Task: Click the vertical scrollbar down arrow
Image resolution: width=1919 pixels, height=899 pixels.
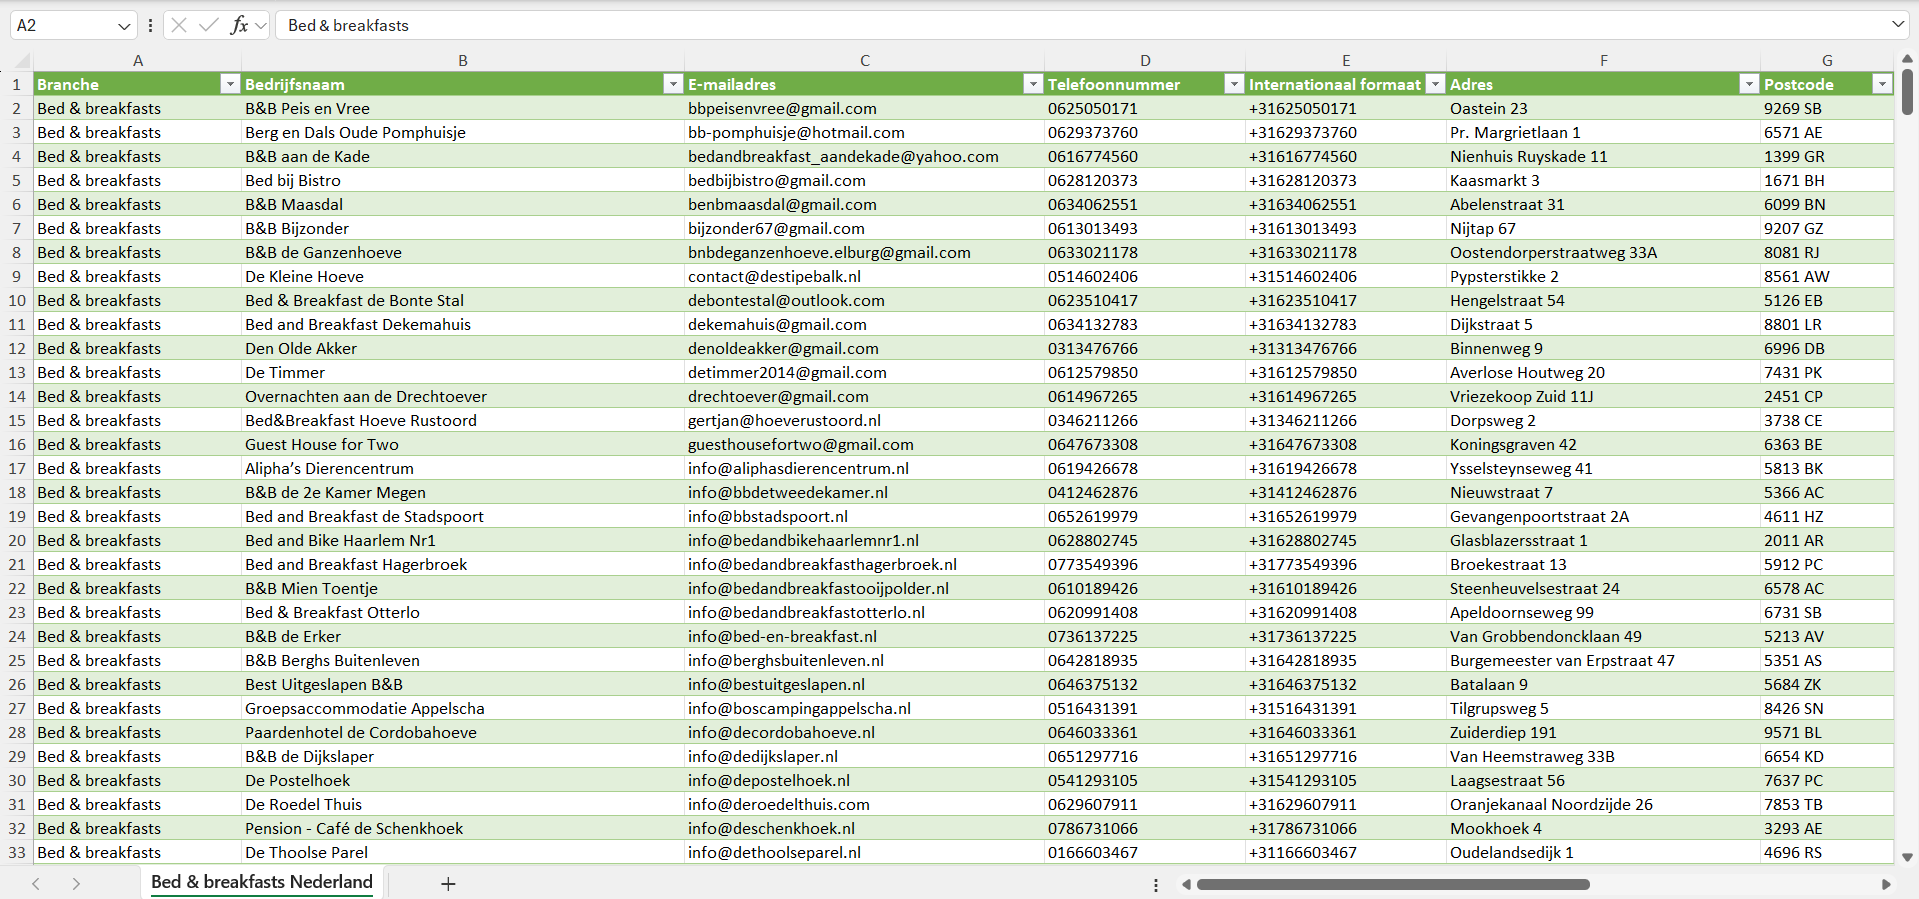Action: point(1907,857)
